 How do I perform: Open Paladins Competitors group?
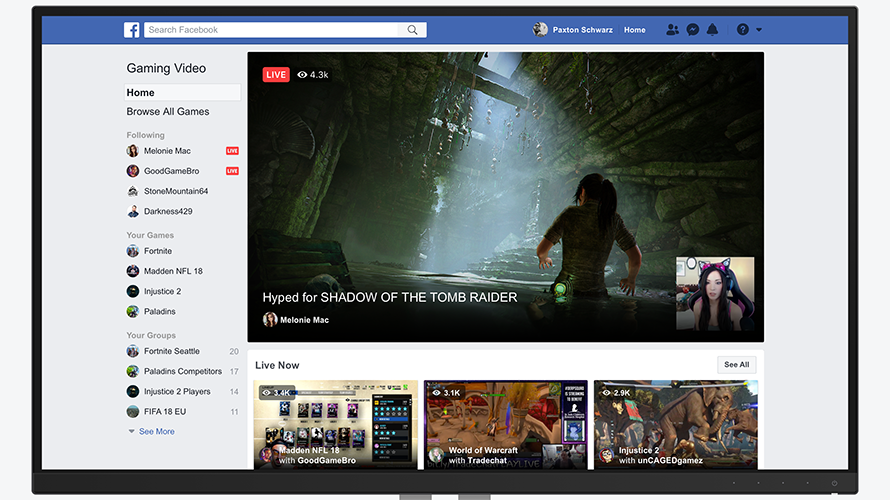click(183, 371)
